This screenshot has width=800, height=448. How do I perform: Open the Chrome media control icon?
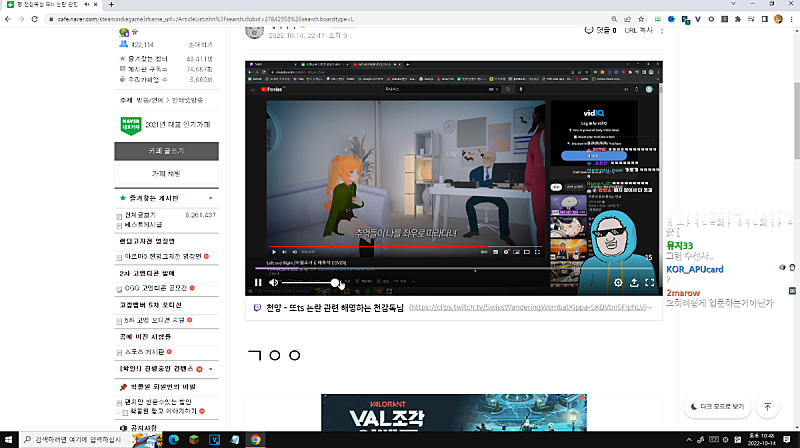click(751, 19)
